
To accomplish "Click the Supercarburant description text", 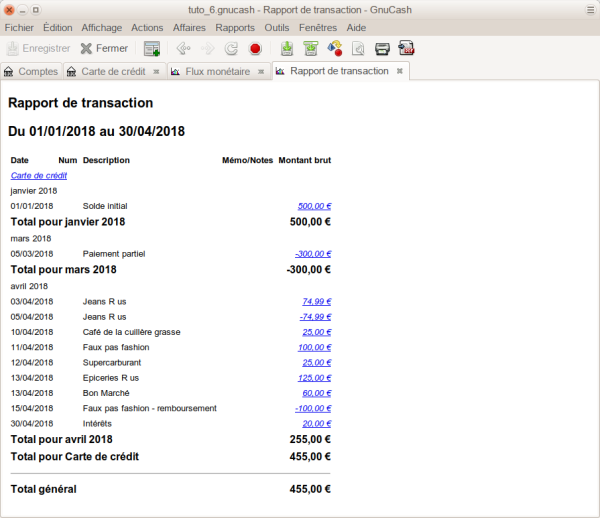I will tap(112, 363).
